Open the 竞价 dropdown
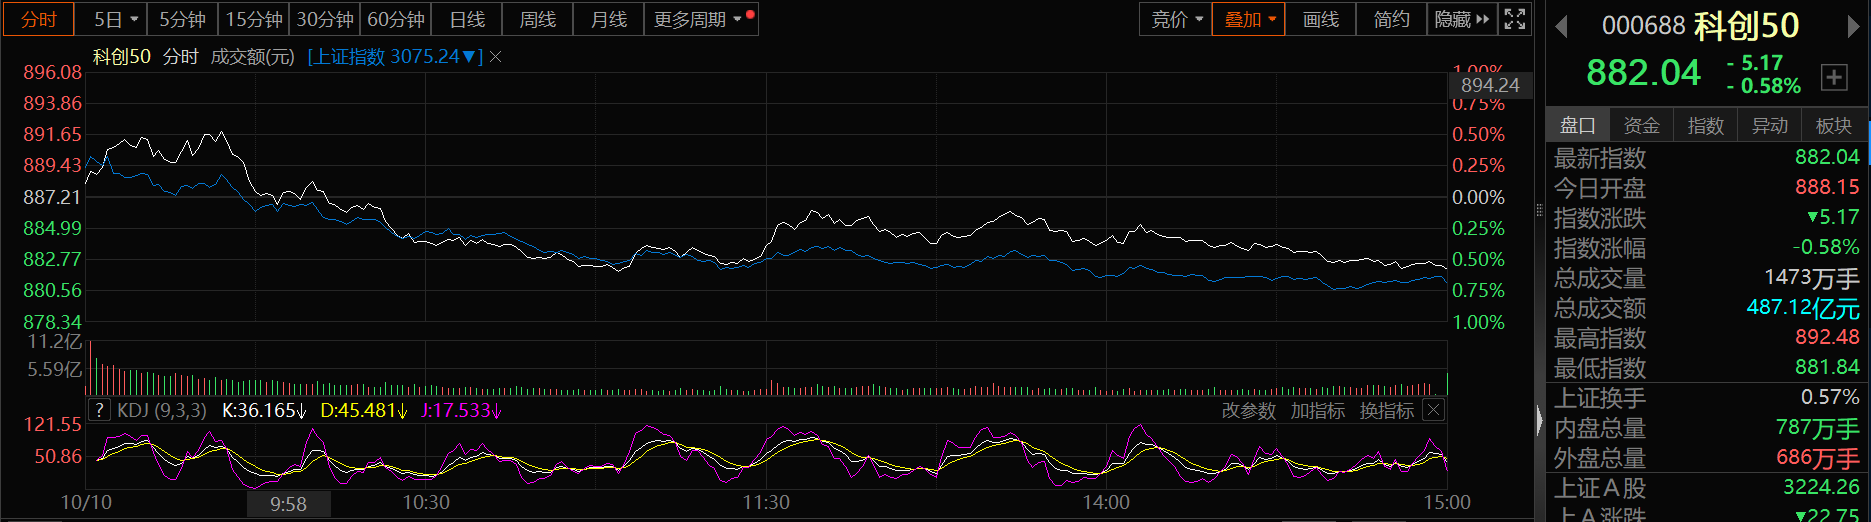 [1176, 19]
